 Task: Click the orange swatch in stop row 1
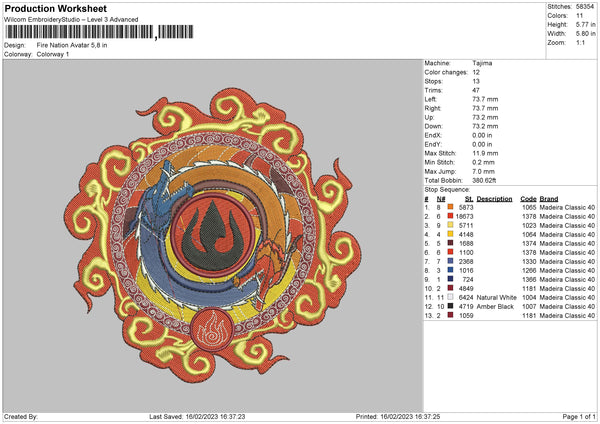[x=450, y=207]
